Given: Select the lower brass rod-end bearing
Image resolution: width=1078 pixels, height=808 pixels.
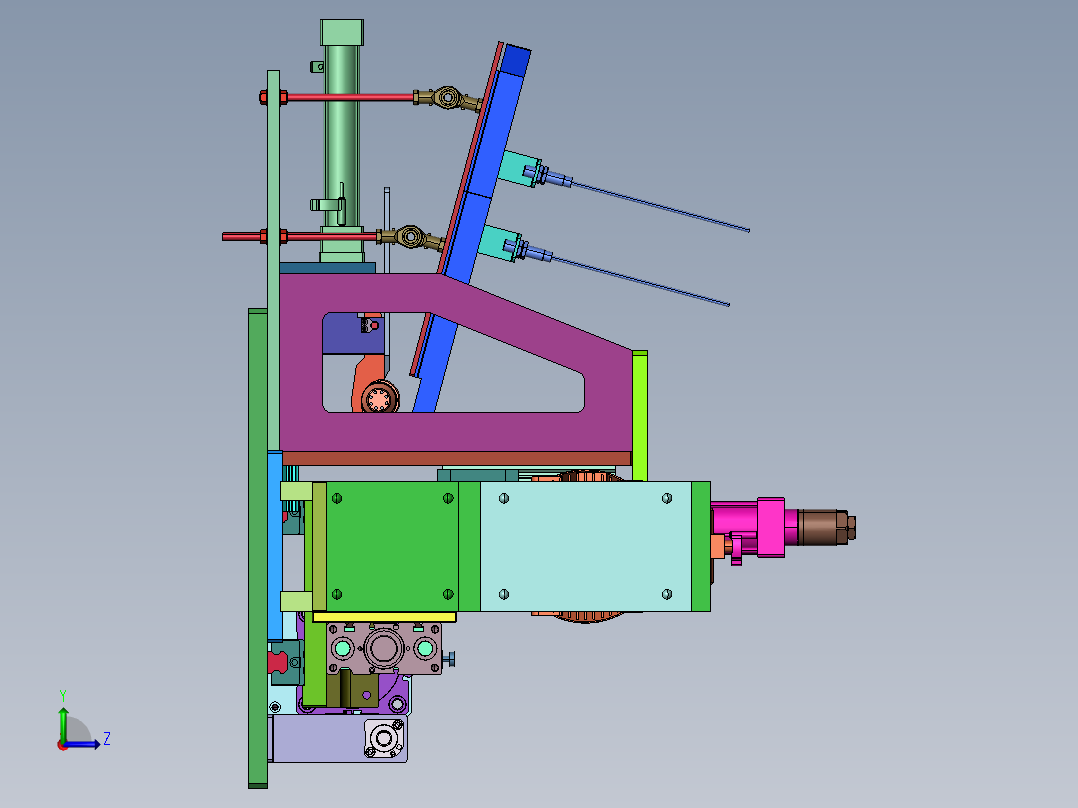Looking at the screenshot, I should [x=410, y=237].
